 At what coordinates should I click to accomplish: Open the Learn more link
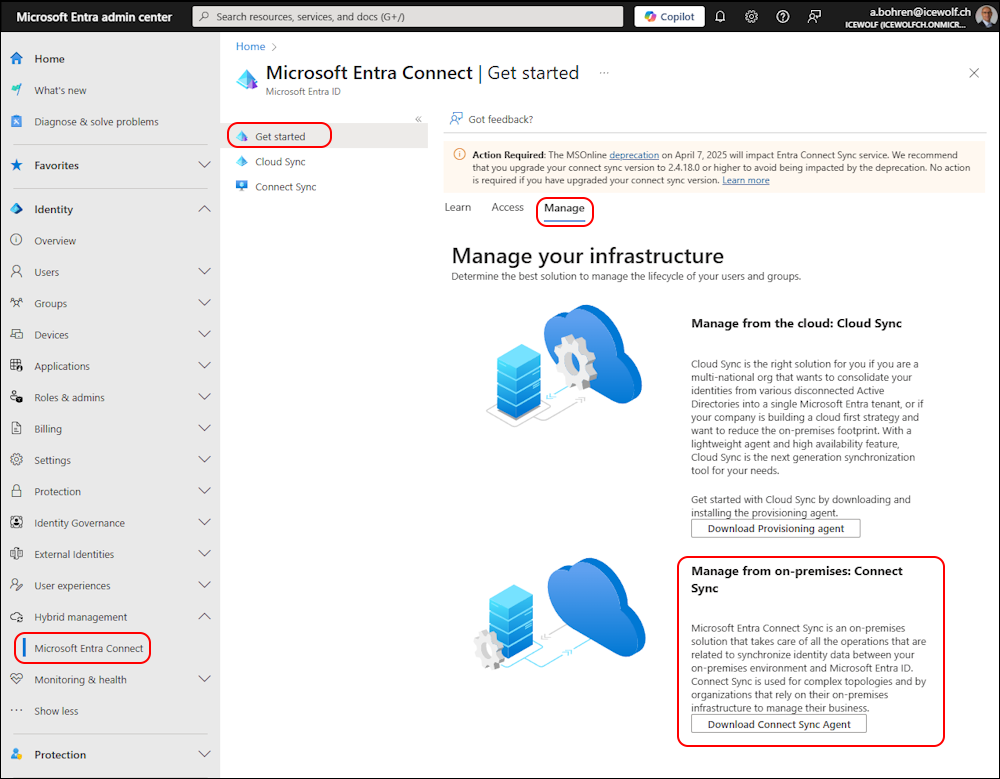(x=746, y=181)
